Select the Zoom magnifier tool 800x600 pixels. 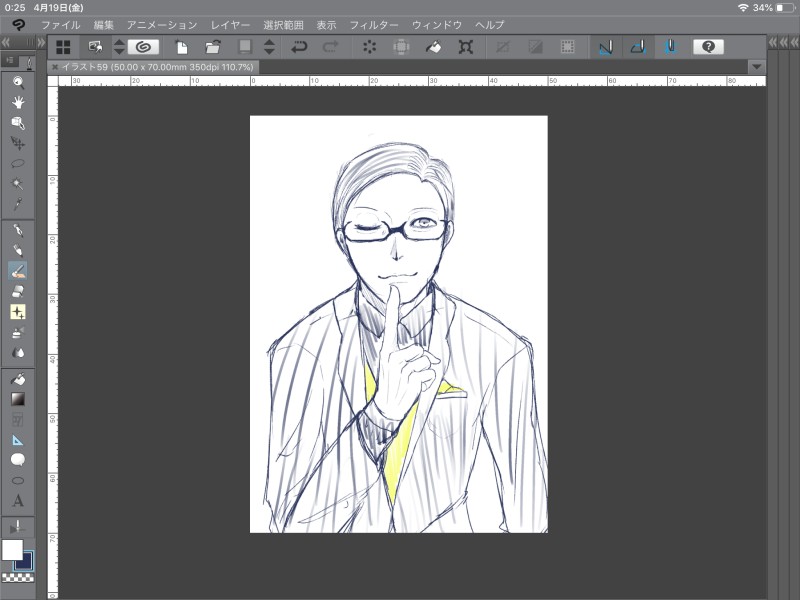(x=18, y=82)
